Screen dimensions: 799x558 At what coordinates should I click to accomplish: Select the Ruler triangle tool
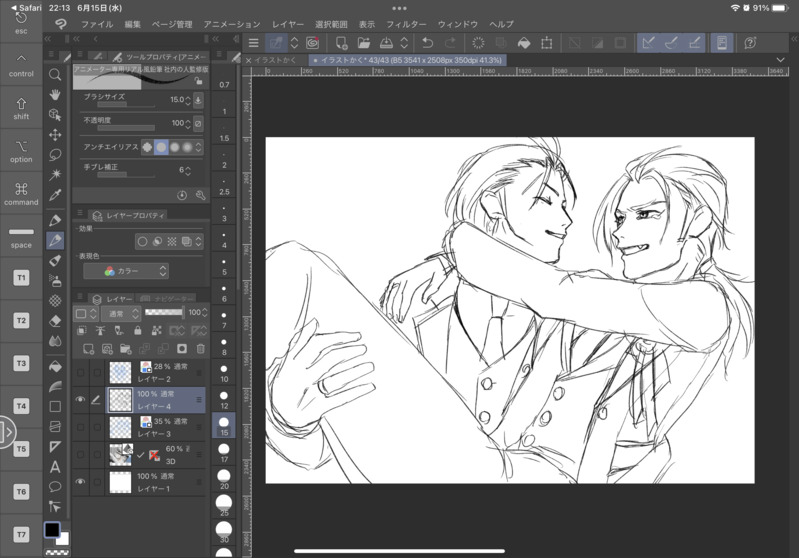pyautogui.click(x=55, y=447)
